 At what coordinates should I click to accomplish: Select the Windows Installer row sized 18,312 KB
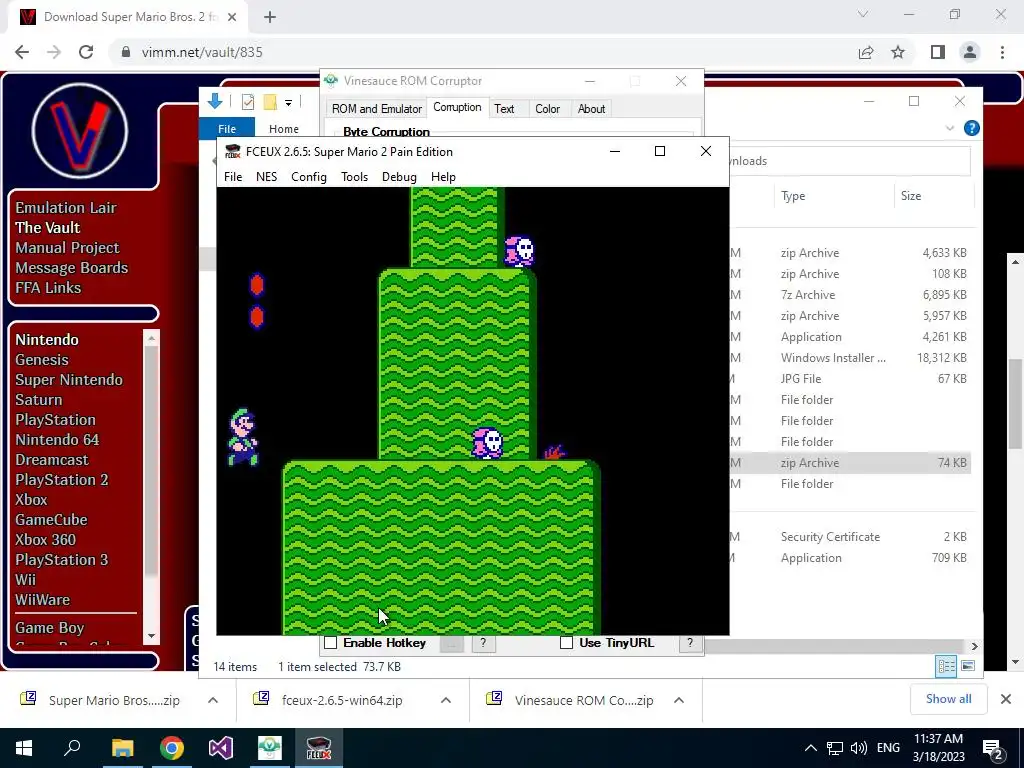[850, 358]
